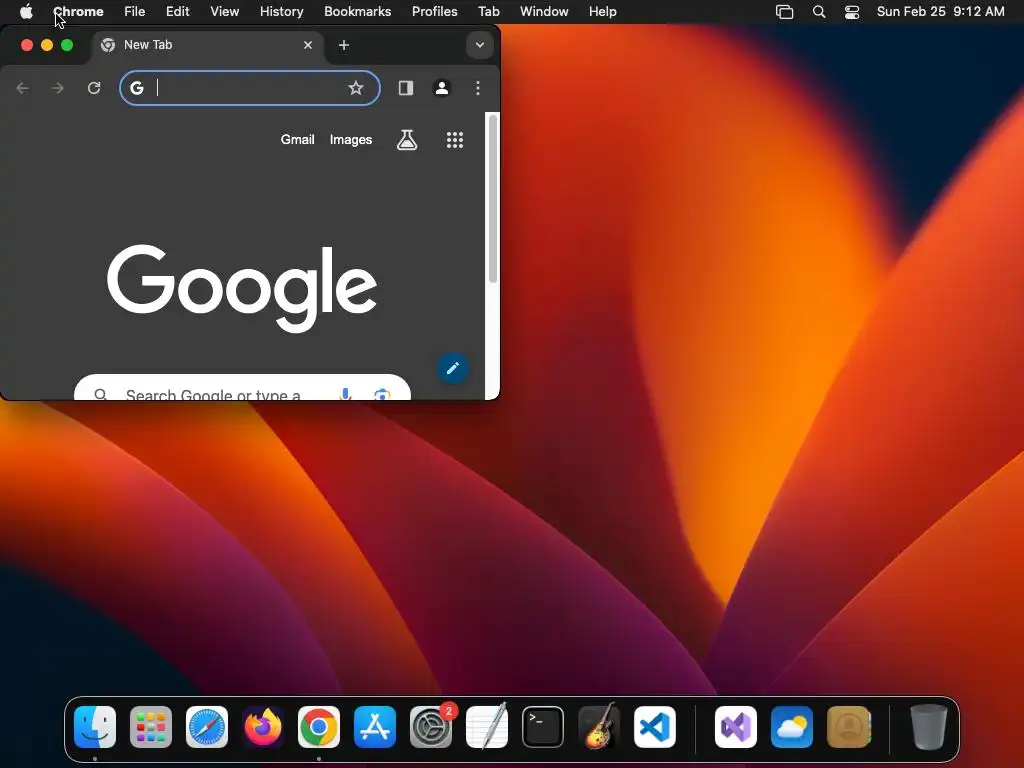Image resolution: width=1024 pixels, height=768 pixels.
Task: Open the View menu
Action: click(x=225, y=12)
